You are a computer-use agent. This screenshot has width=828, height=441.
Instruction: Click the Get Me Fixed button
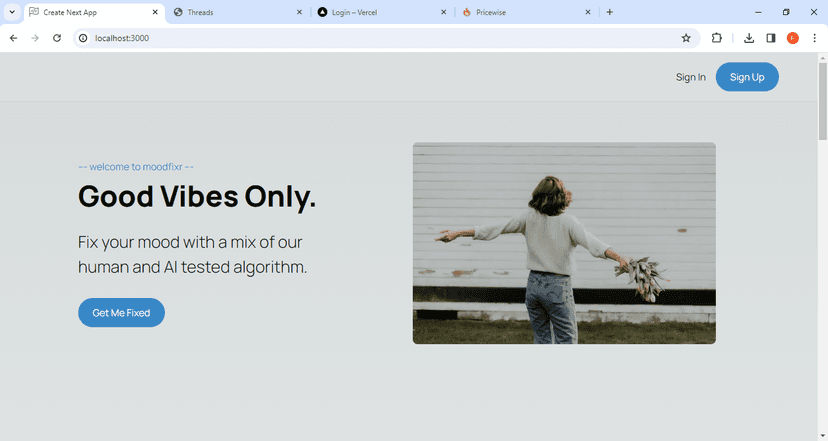[x=121, y=313]
